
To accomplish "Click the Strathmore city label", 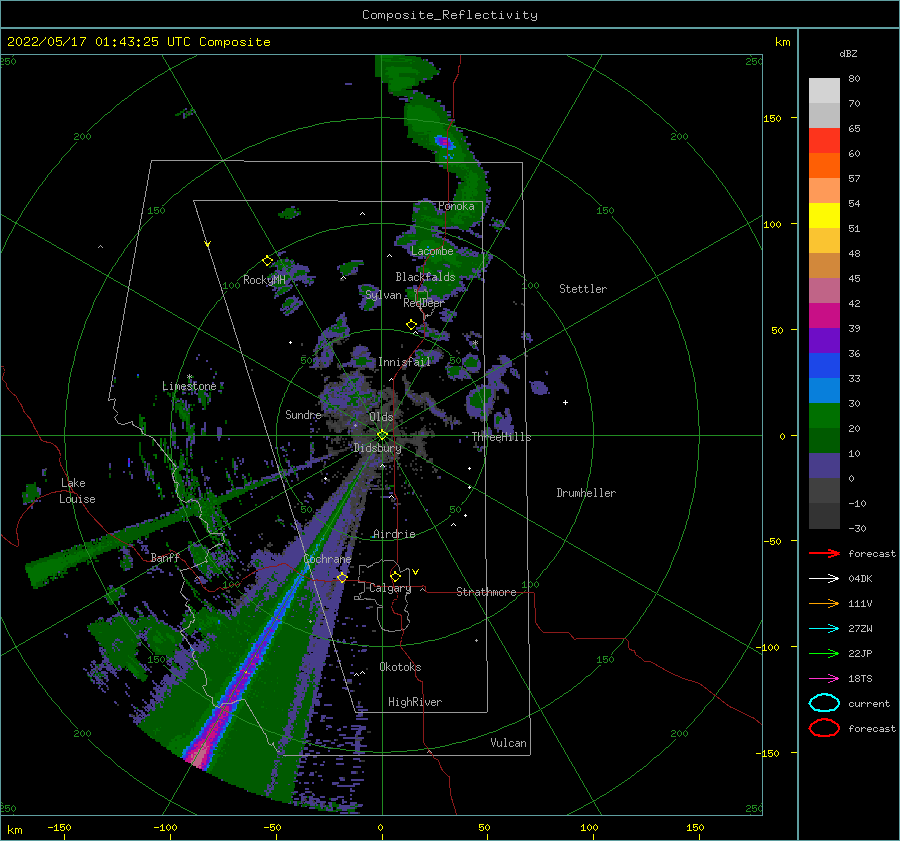I will tap(486, 592).
